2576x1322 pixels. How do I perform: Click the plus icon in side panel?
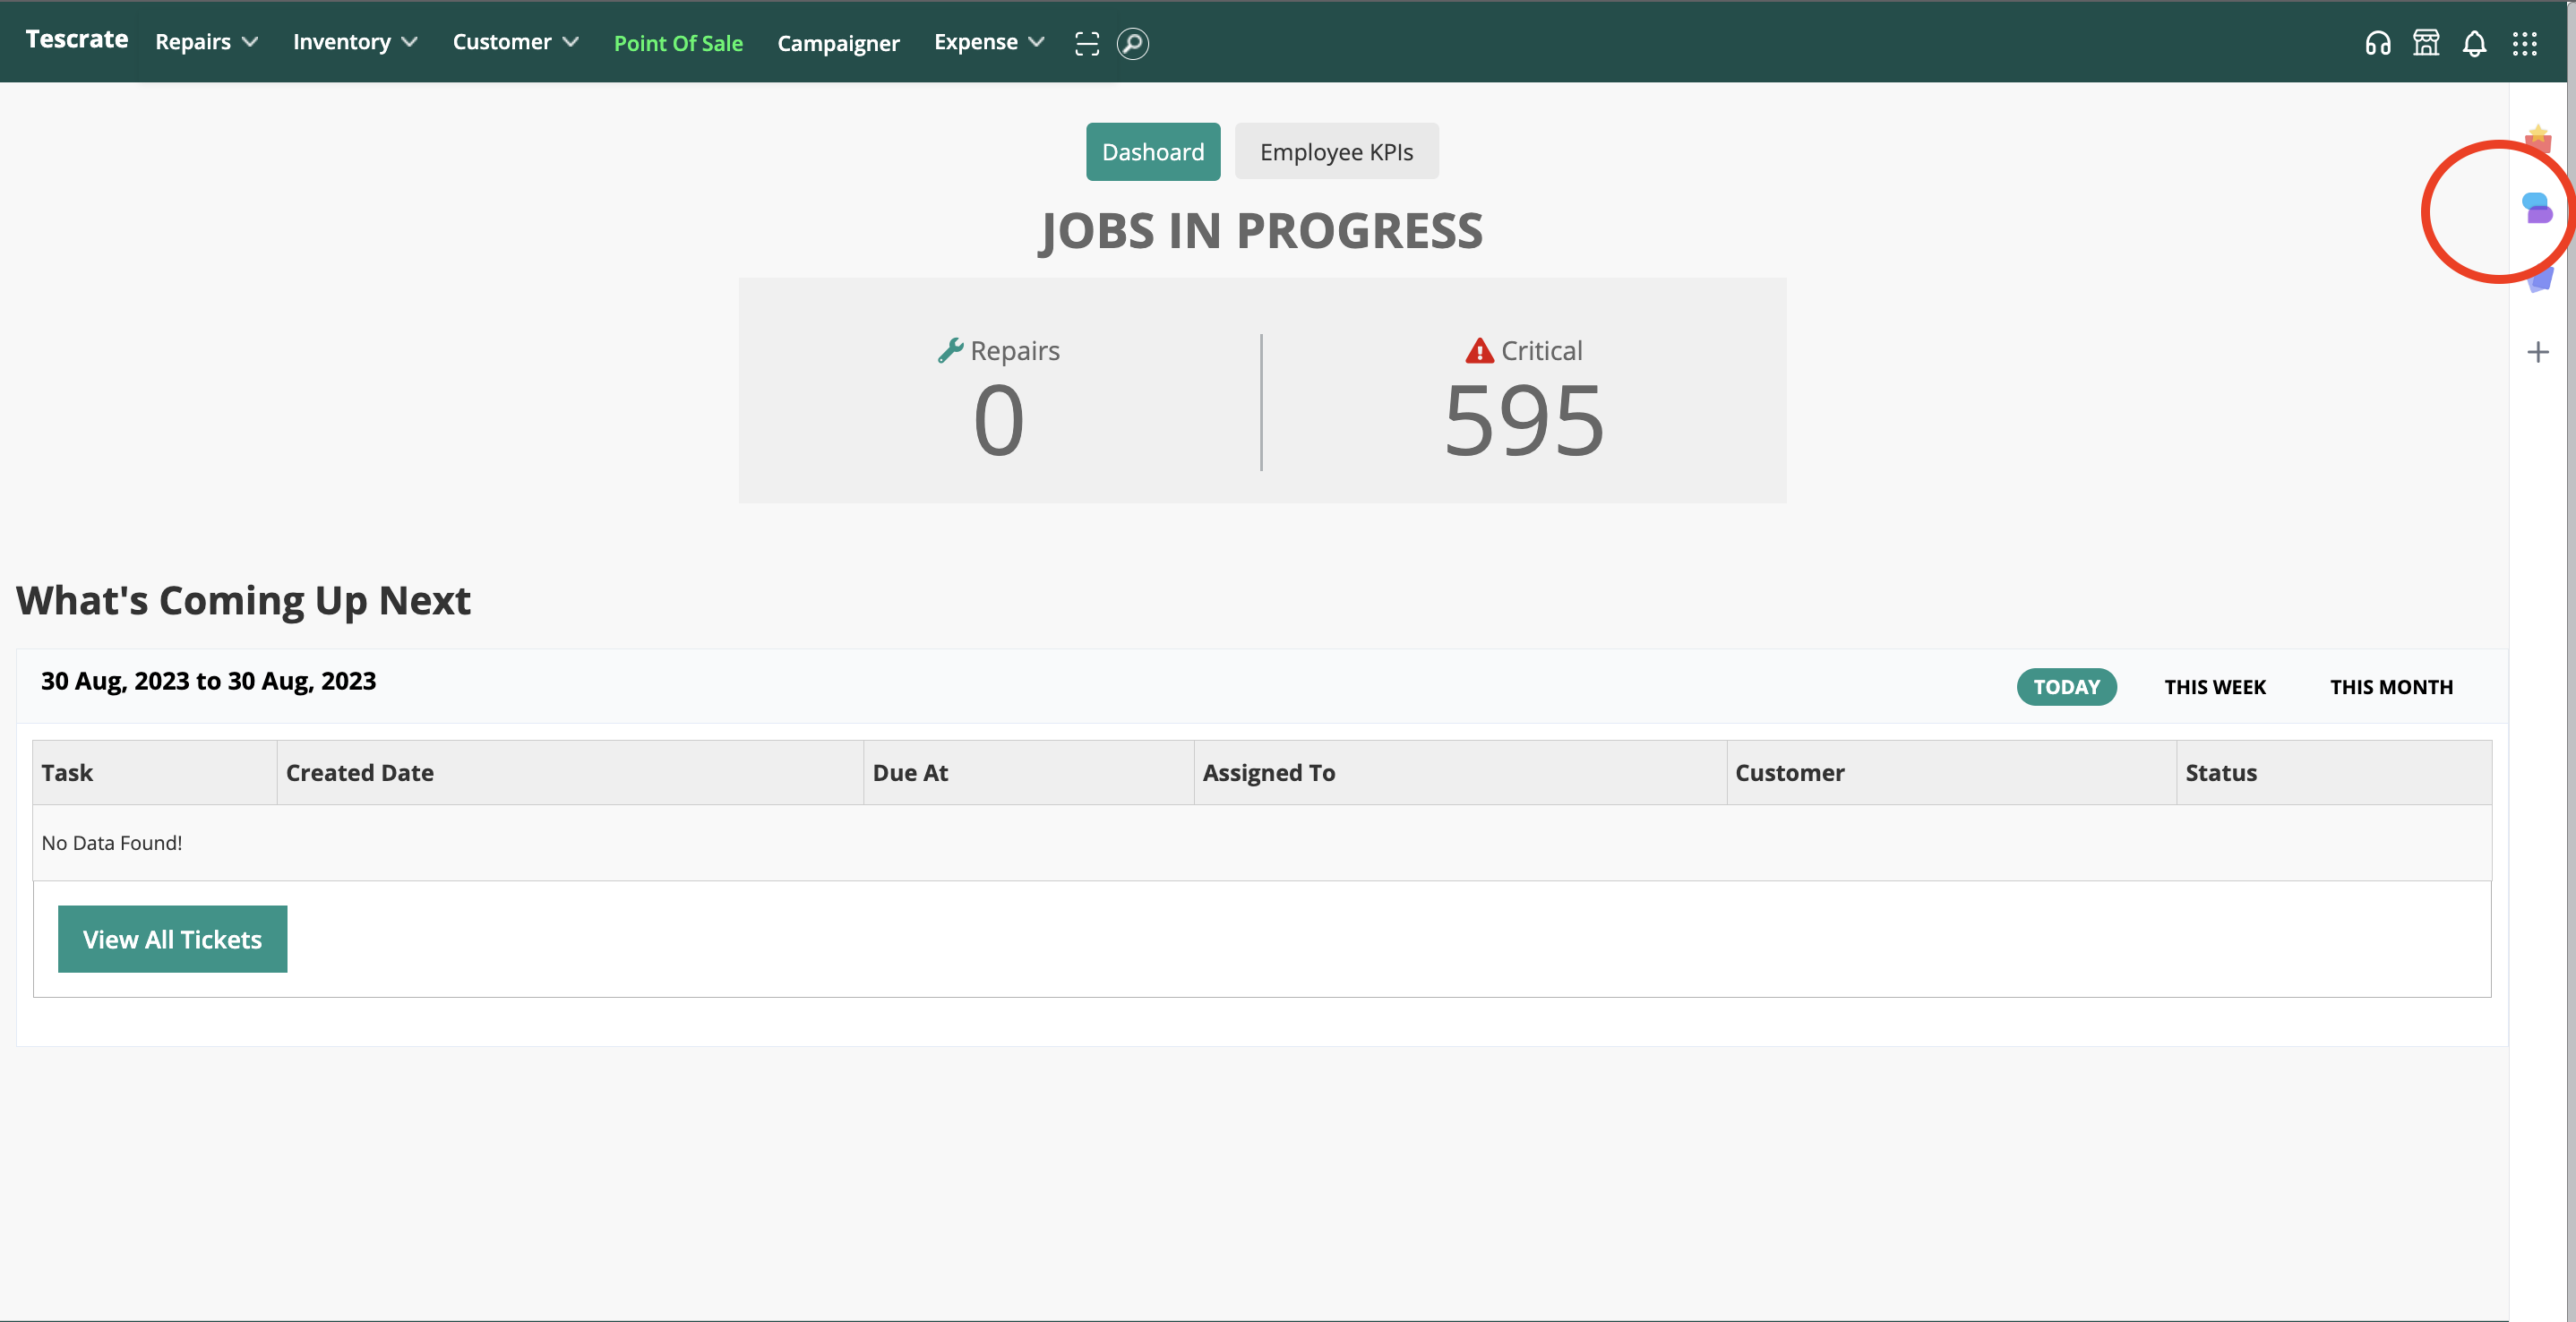click(x=2538, y=352)
